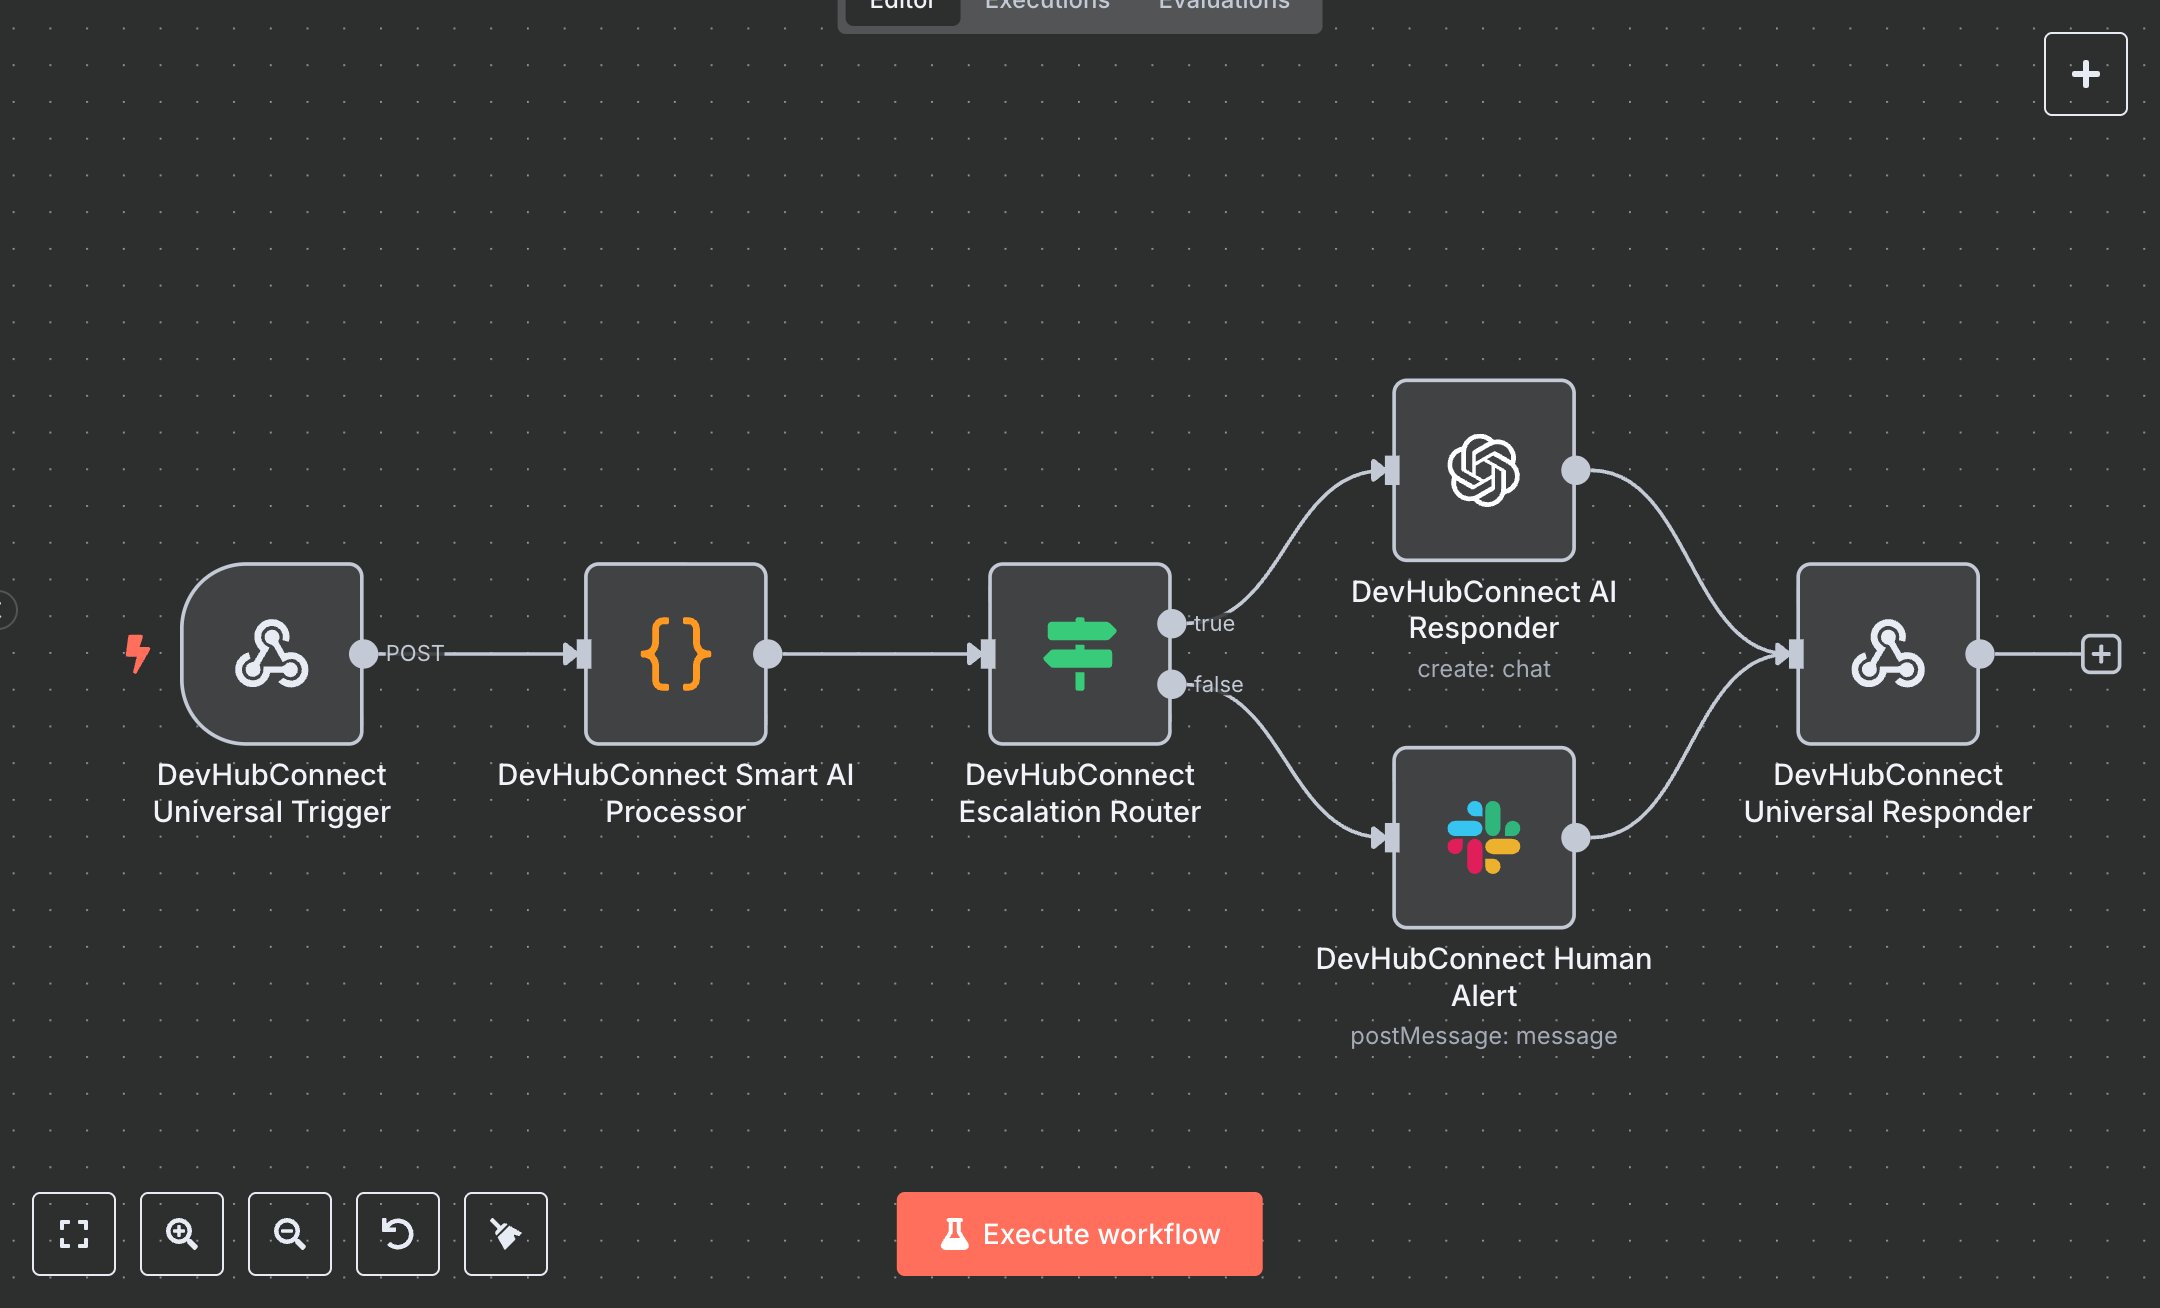Click the tidy up workflow icon
The height and width of the screenshot is (1308, 2160).
(x=506, y=1234)
